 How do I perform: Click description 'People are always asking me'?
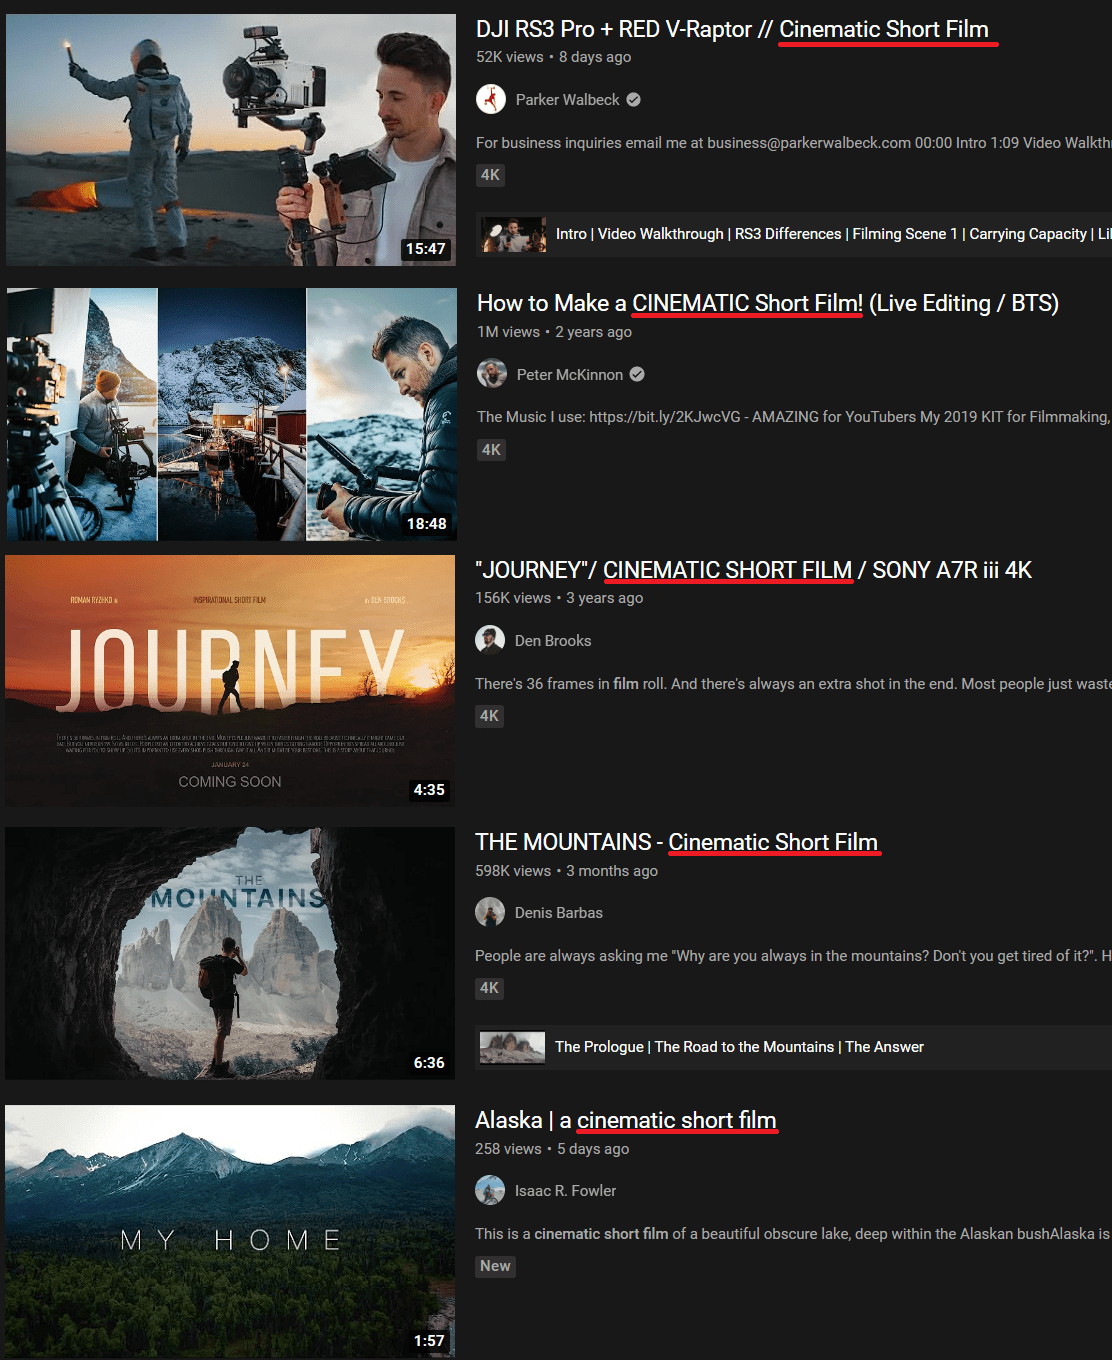(793, 956)
